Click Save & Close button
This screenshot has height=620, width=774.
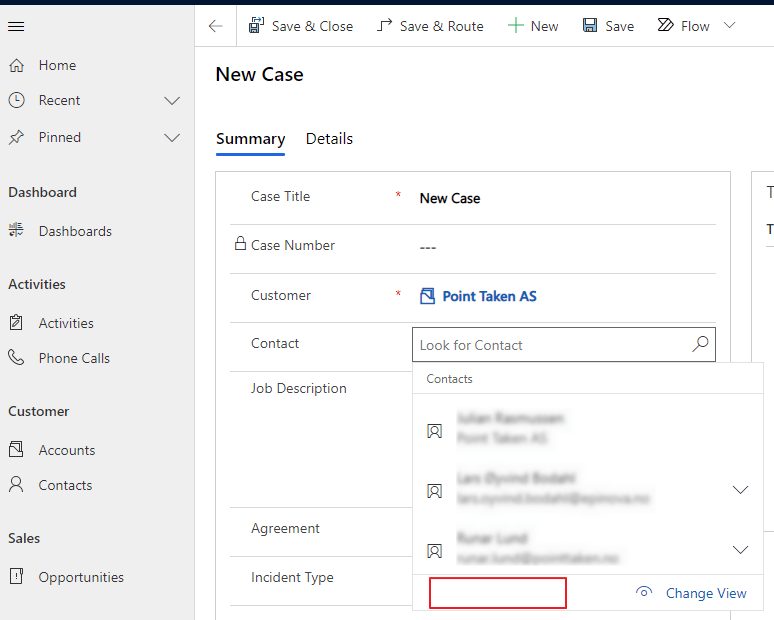tap(300, 26)
